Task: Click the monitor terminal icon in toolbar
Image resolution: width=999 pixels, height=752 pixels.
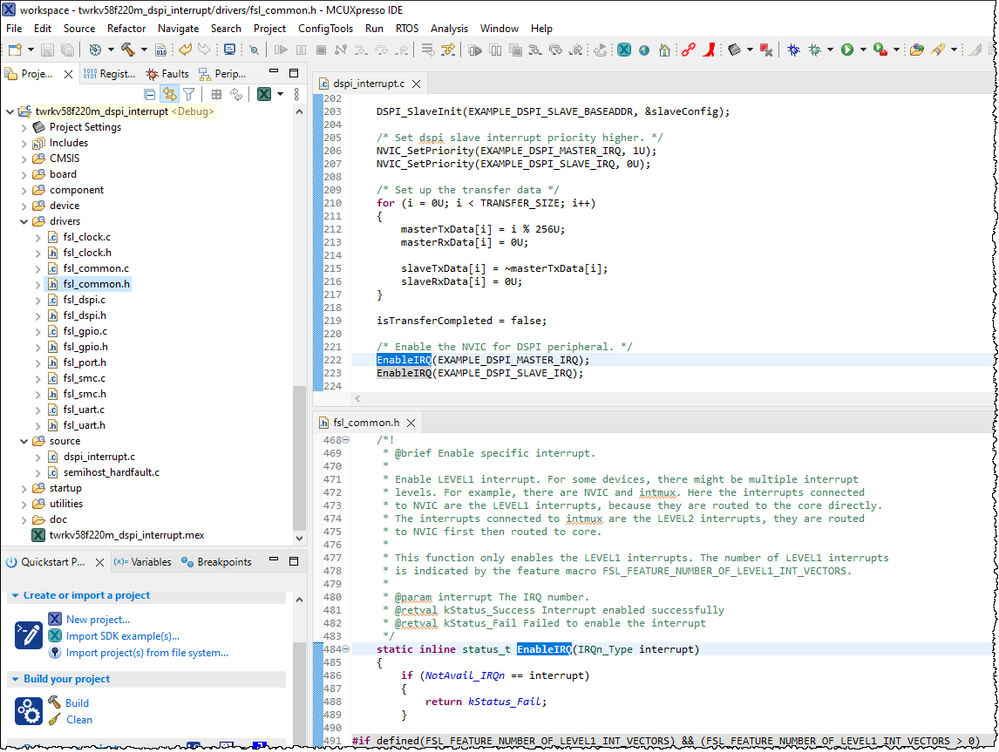Action: (x=229, y=49)
